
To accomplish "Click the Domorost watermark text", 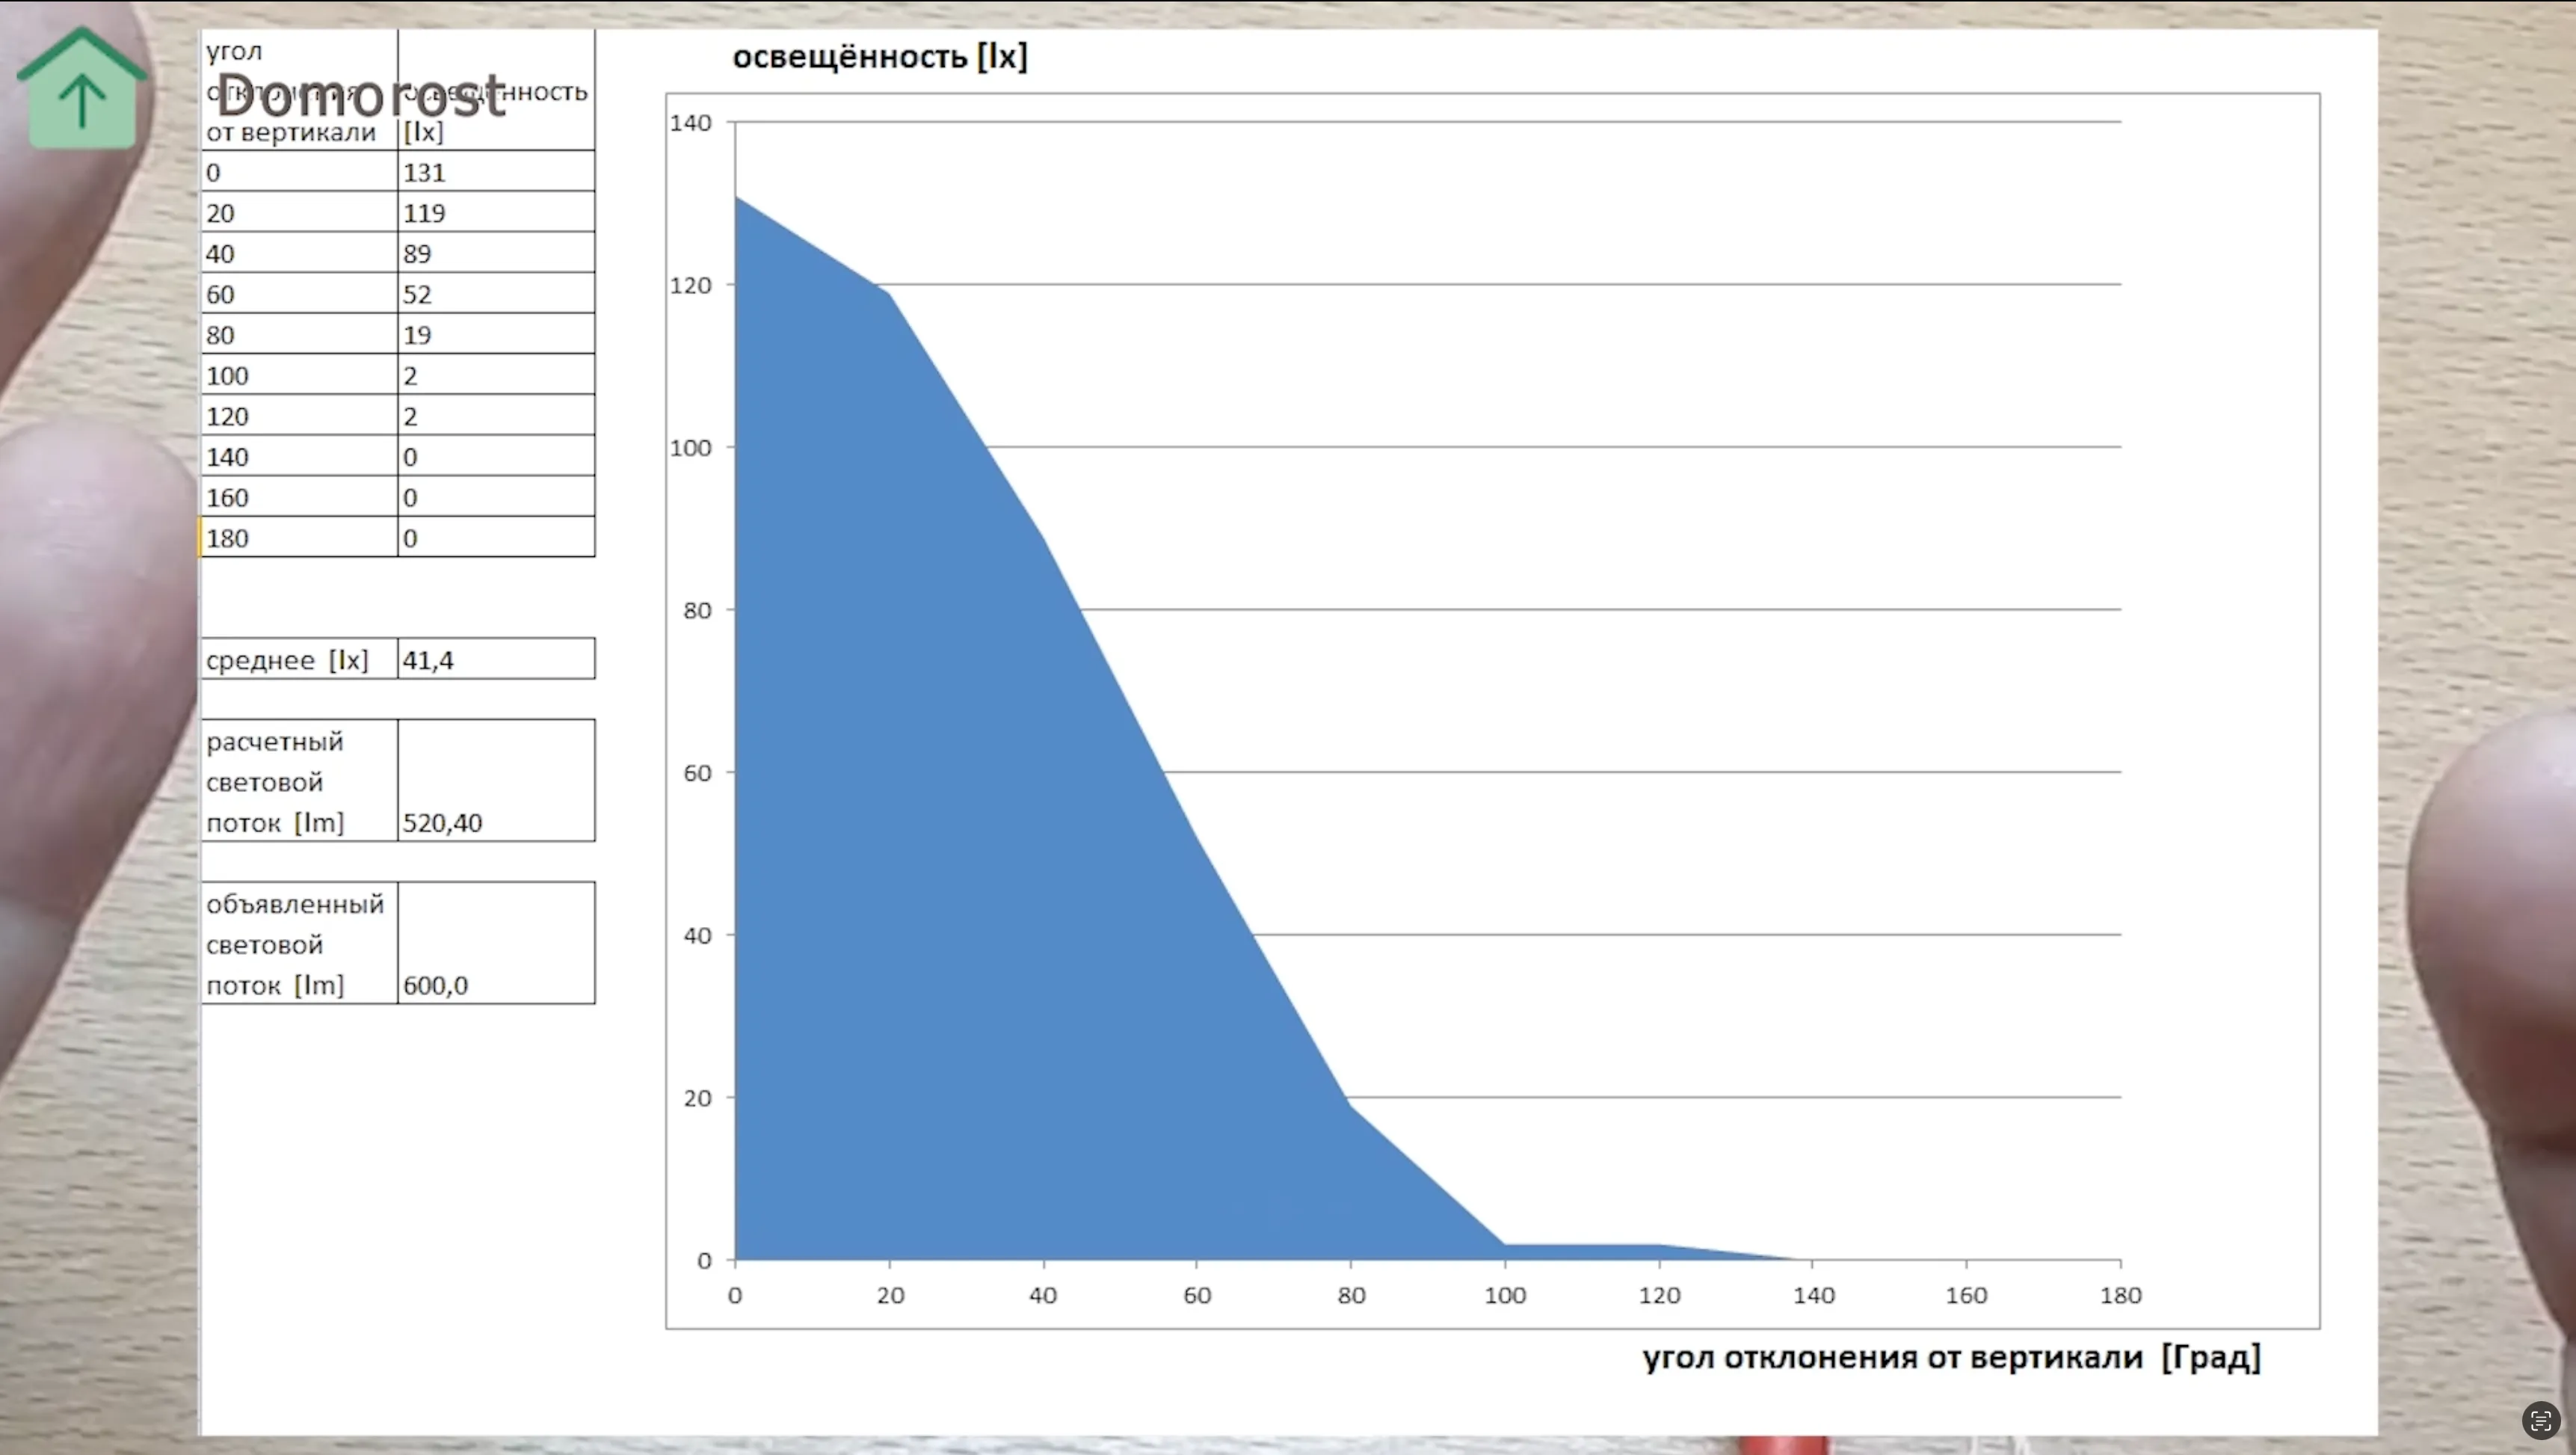I will tap(360, 96).
